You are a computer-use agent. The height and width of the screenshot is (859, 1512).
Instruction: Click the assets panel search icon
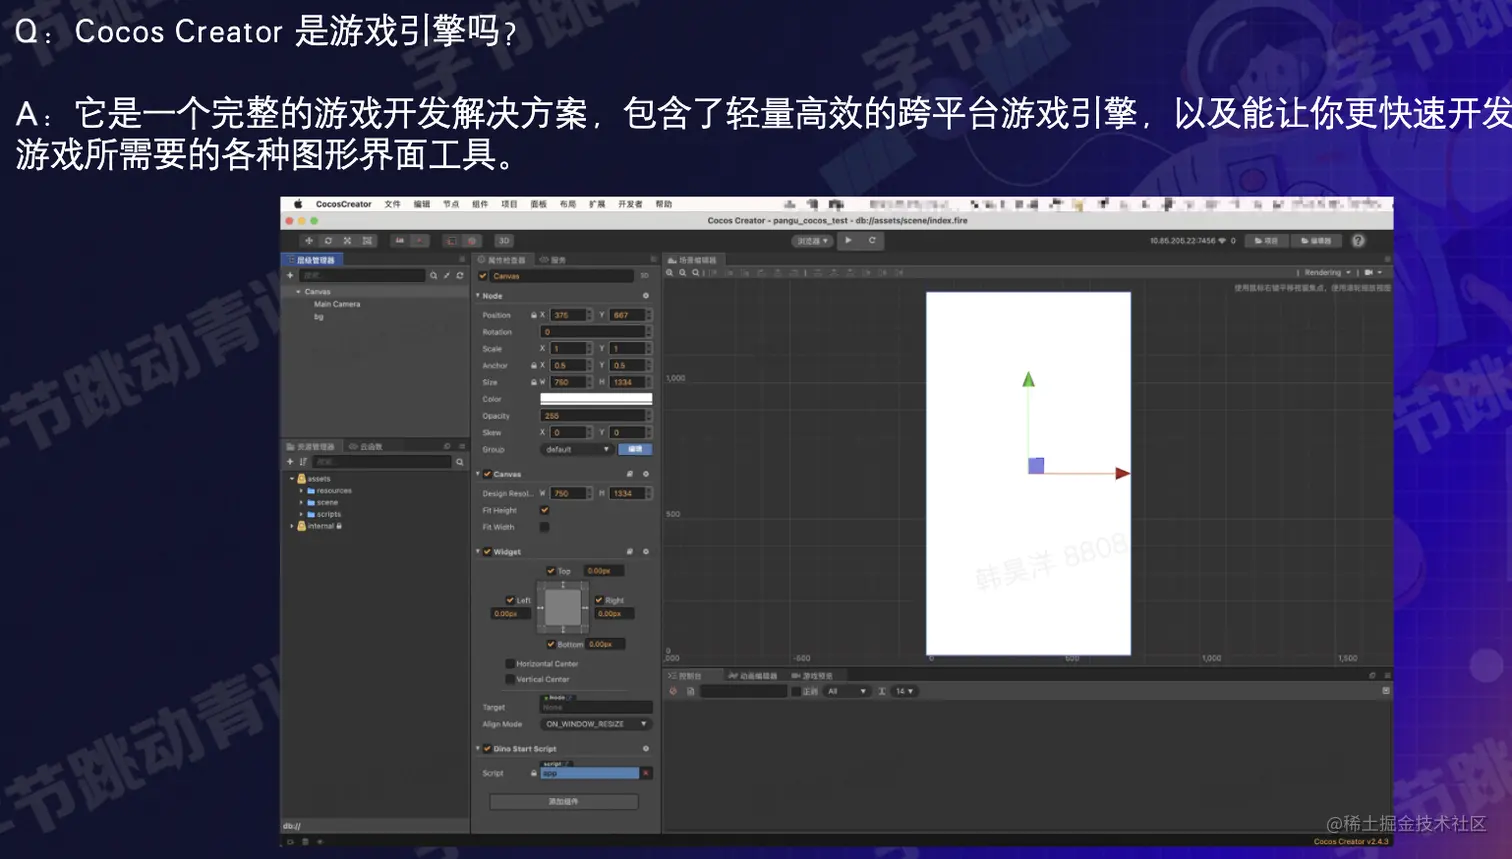[x=460, y=462]
